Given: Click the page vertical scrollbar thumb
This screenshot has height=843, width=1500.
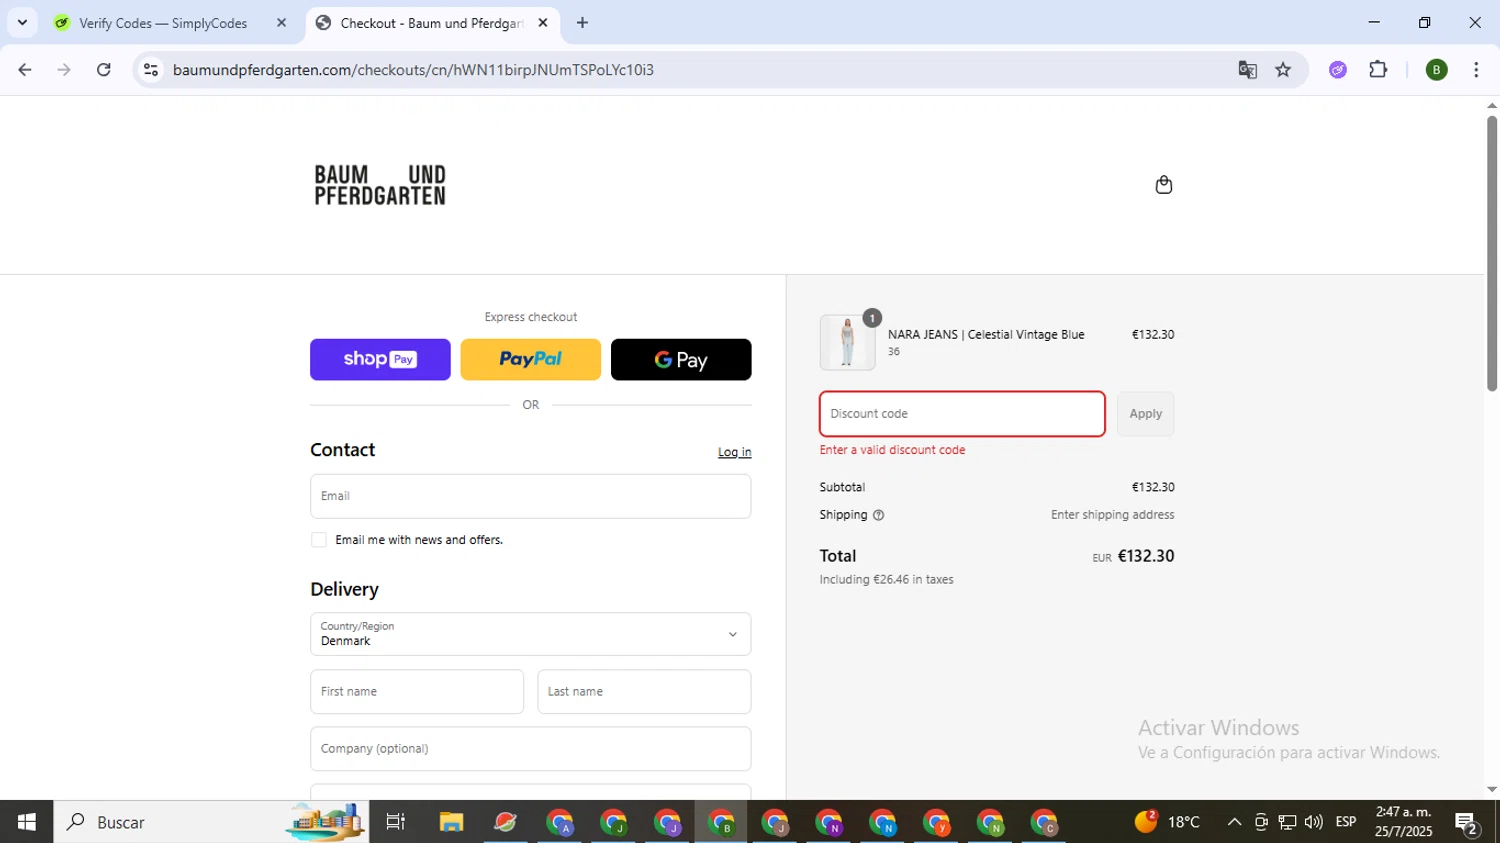Looking at the screenshot, I should [1491, 253].
